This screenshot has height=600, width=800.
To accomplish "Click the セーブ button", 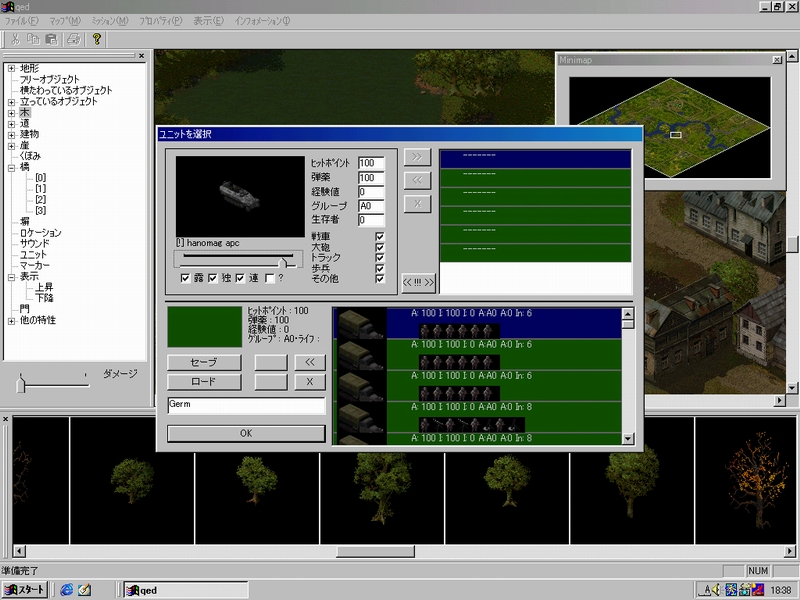I will point(204,362).
